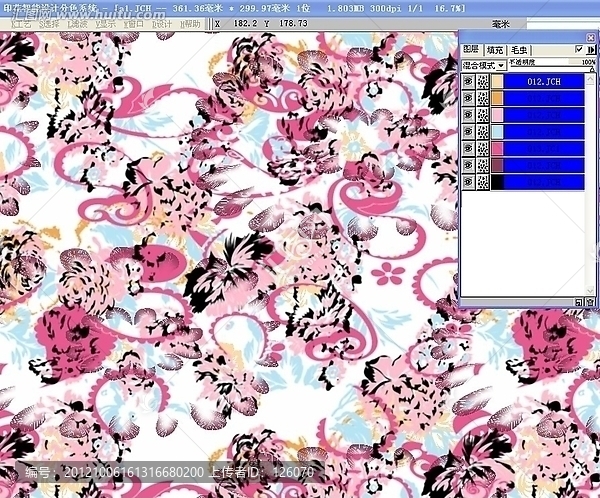Toggle eye icon of the black layer
Viewport: 600px width, 498px height.
pos(468,182)
